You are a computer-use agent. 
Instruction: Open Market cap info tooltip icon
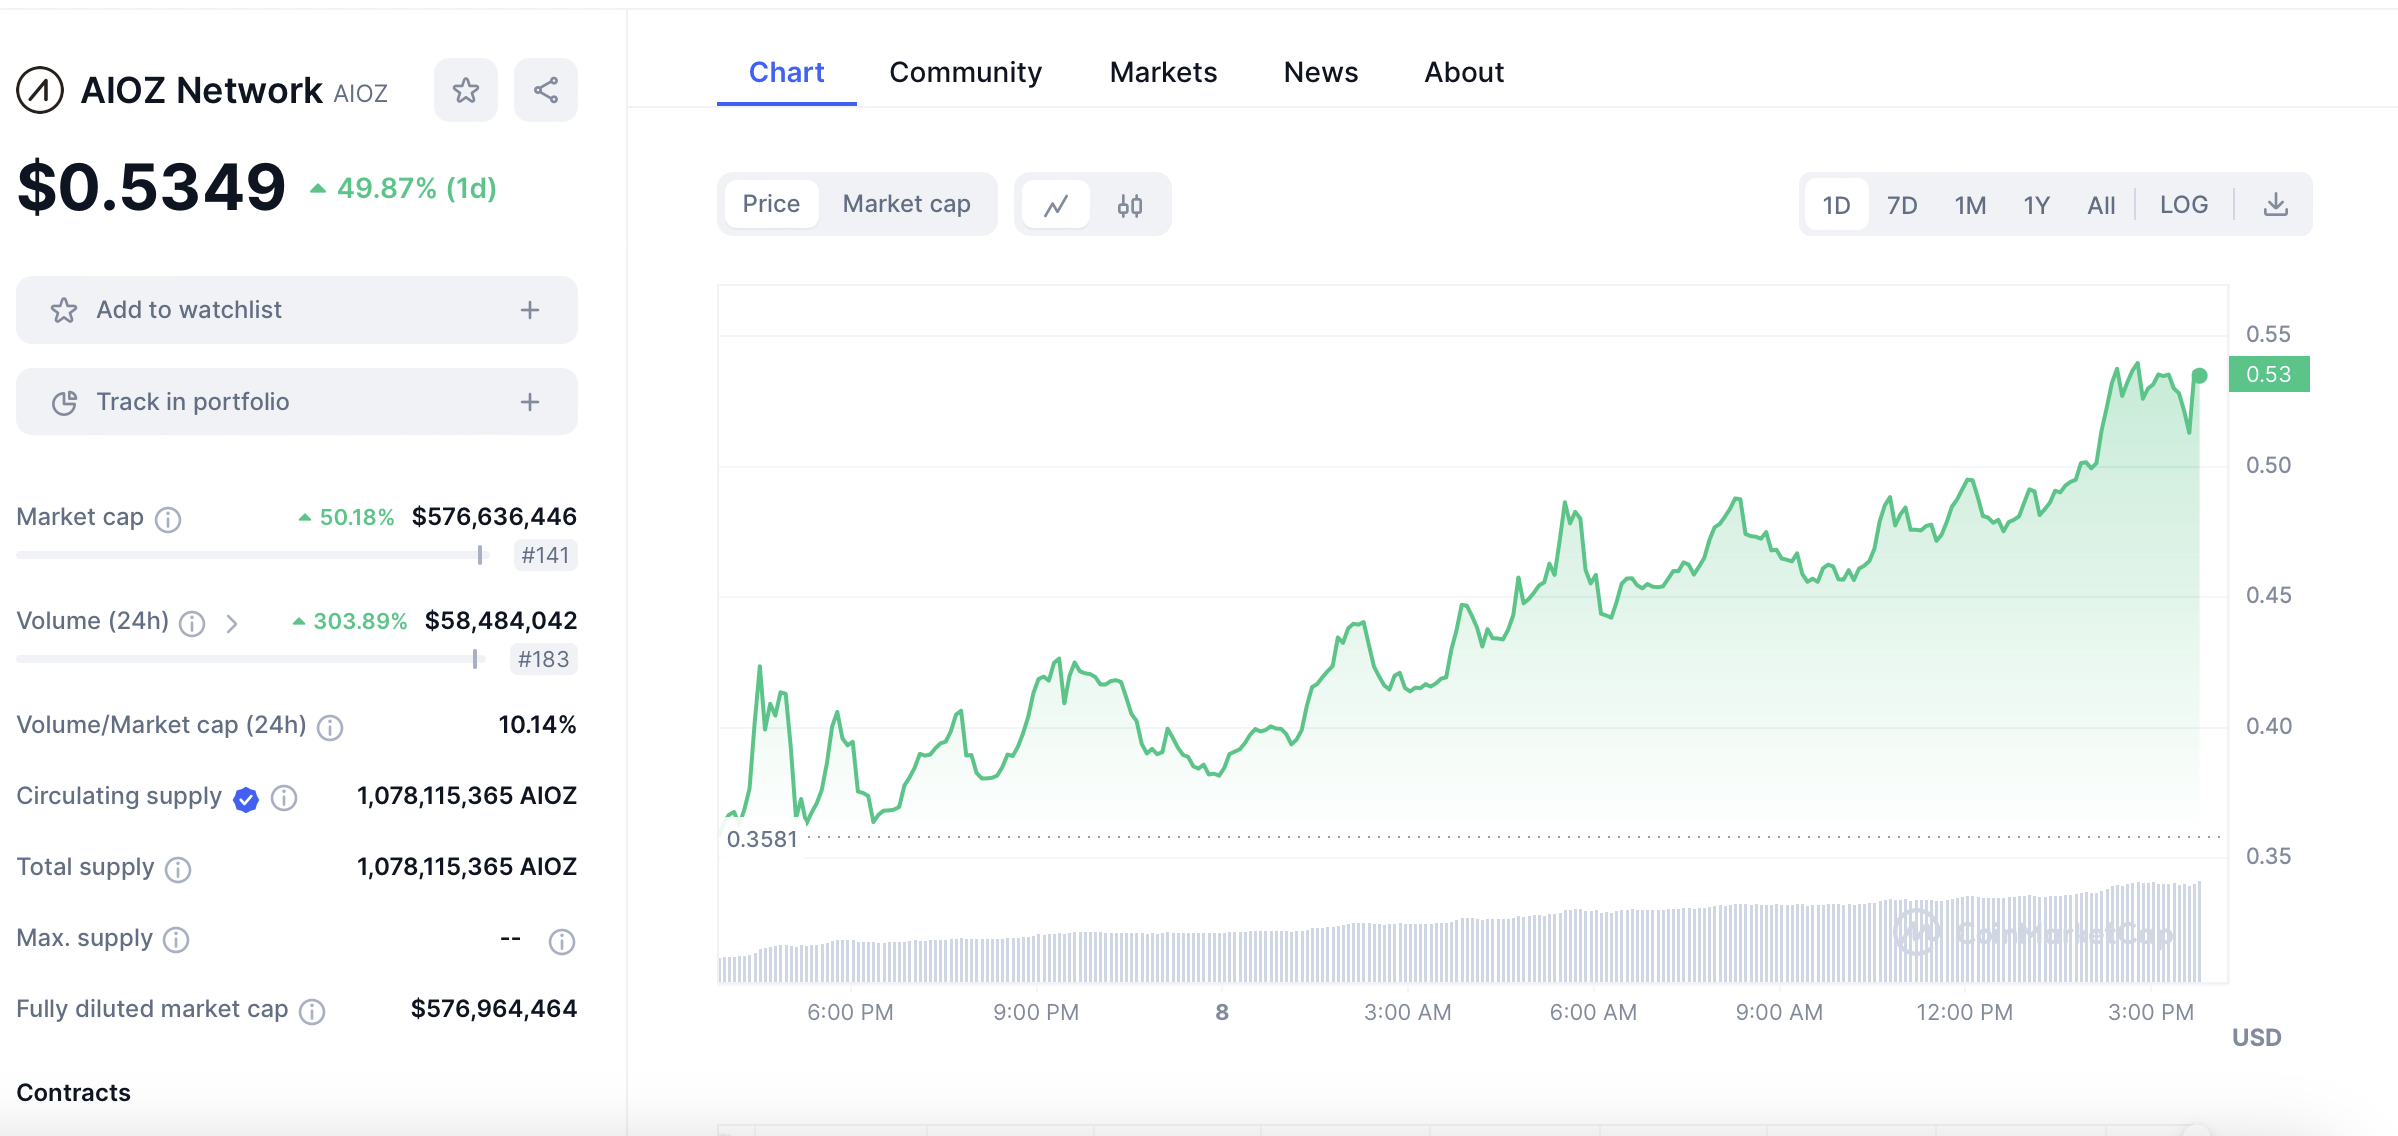click(168, 519)
